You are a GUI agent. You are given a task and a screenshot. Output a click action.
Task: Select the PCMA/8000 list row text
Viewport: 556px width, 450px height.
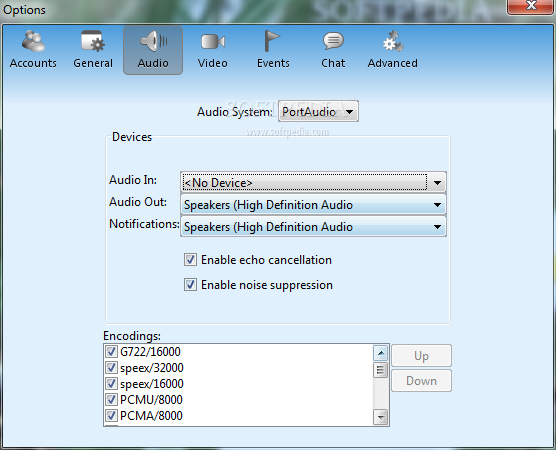(151, 416)
